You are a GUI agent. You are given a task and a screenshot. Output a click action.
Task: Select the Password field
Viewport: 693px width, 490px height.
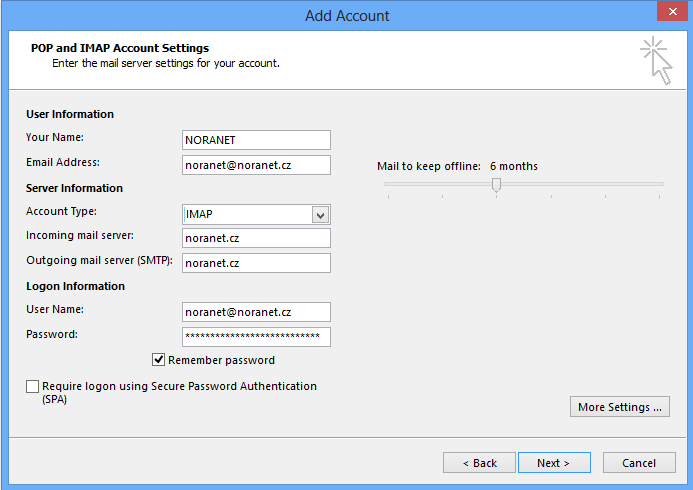click(x=256, y=337)
